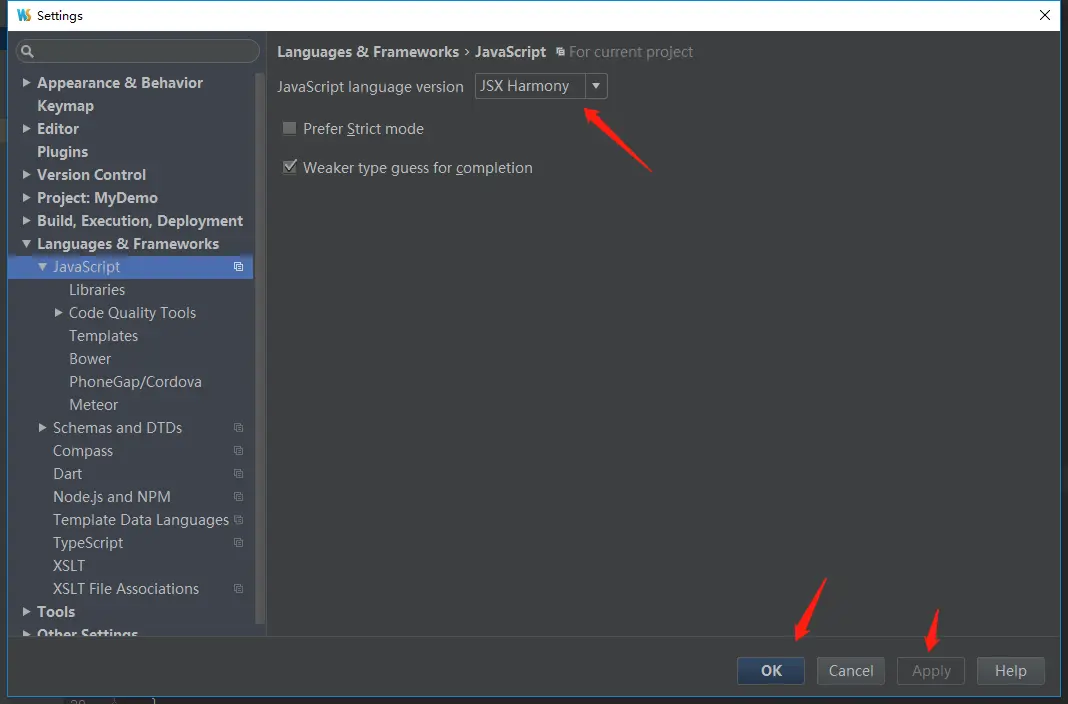Viewport: 1068px width, 704px height.
Task: Select Meteor settings
Action: 93,405
